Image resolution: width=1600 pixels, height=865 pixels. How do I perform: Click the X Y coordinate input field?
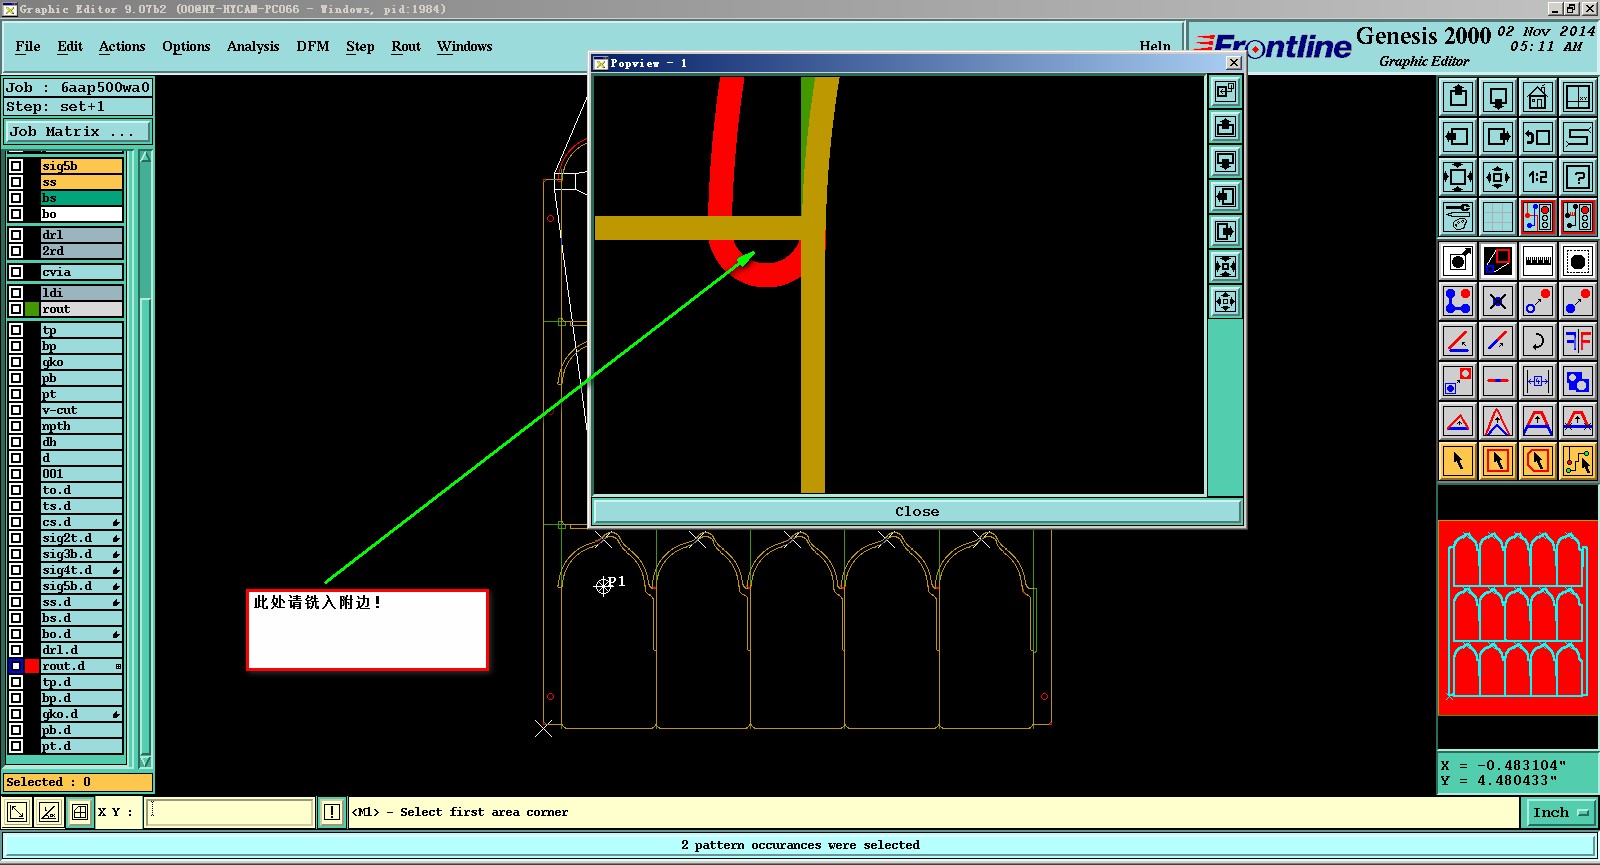(x=231, y=812)
